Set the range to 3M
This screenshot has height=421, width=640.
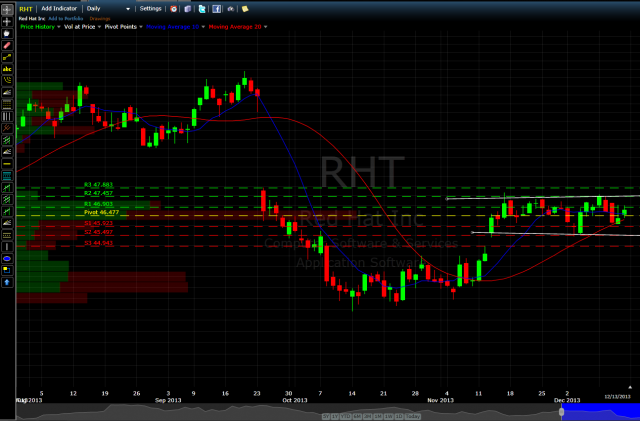(368, 417)
